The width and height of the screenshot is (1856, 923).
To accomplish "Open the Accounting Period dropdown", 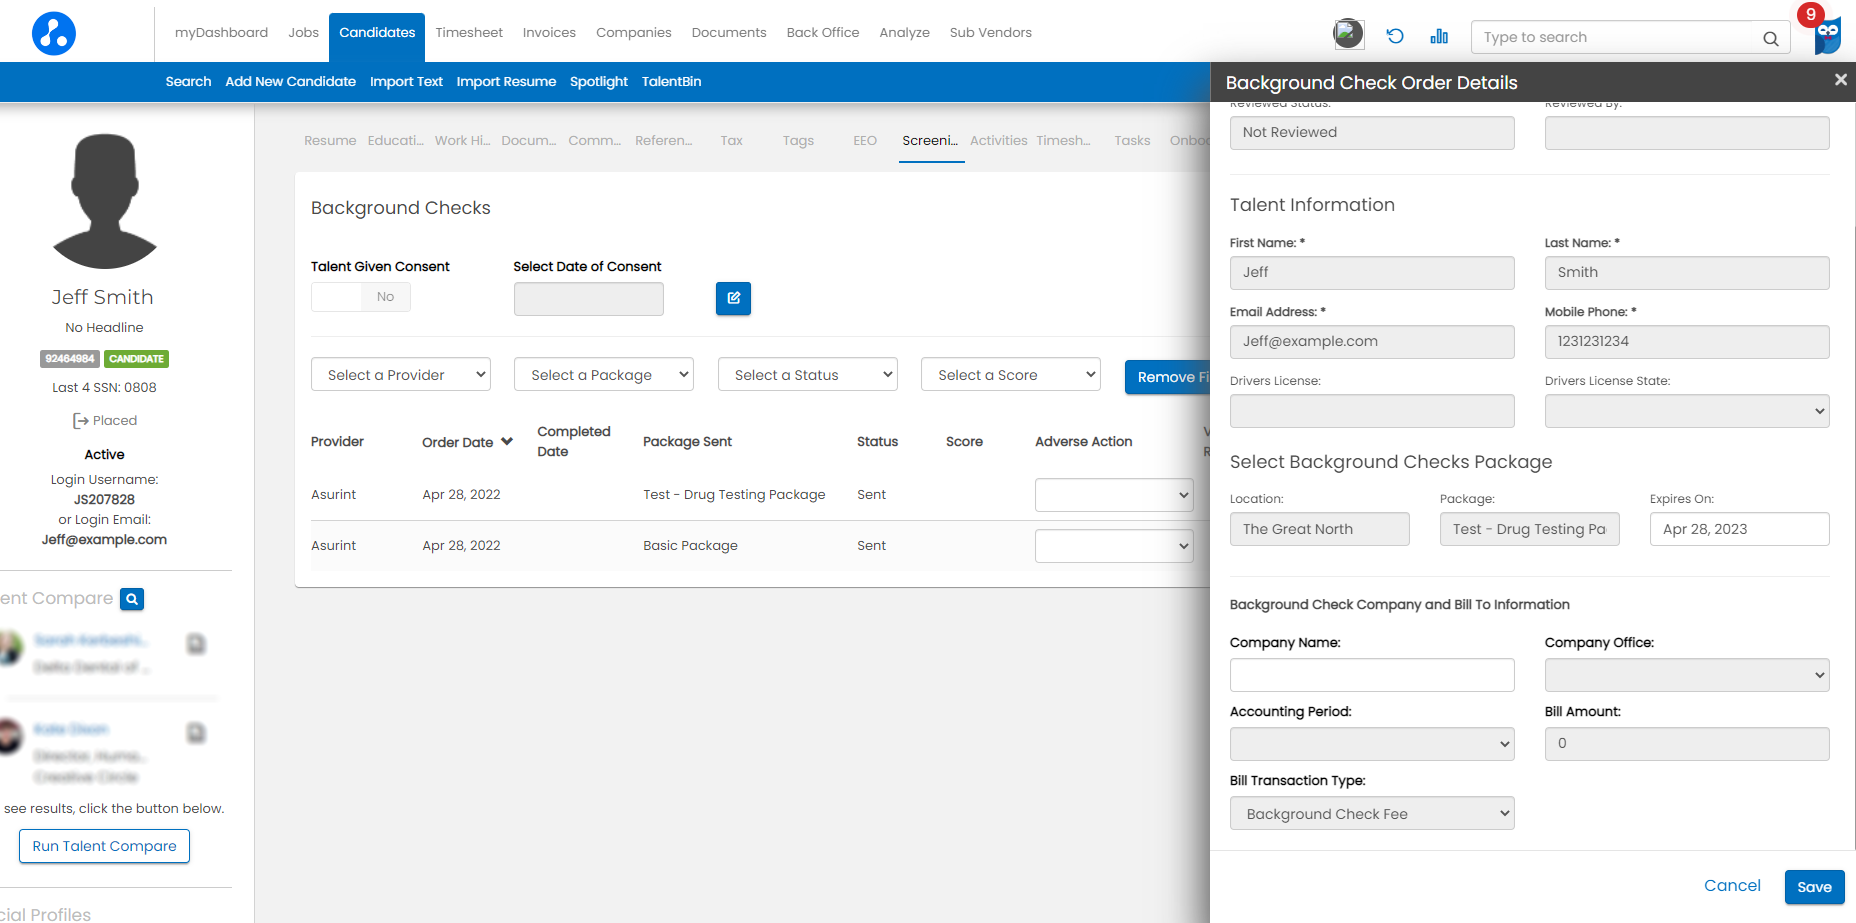I will click(1372, 744).
